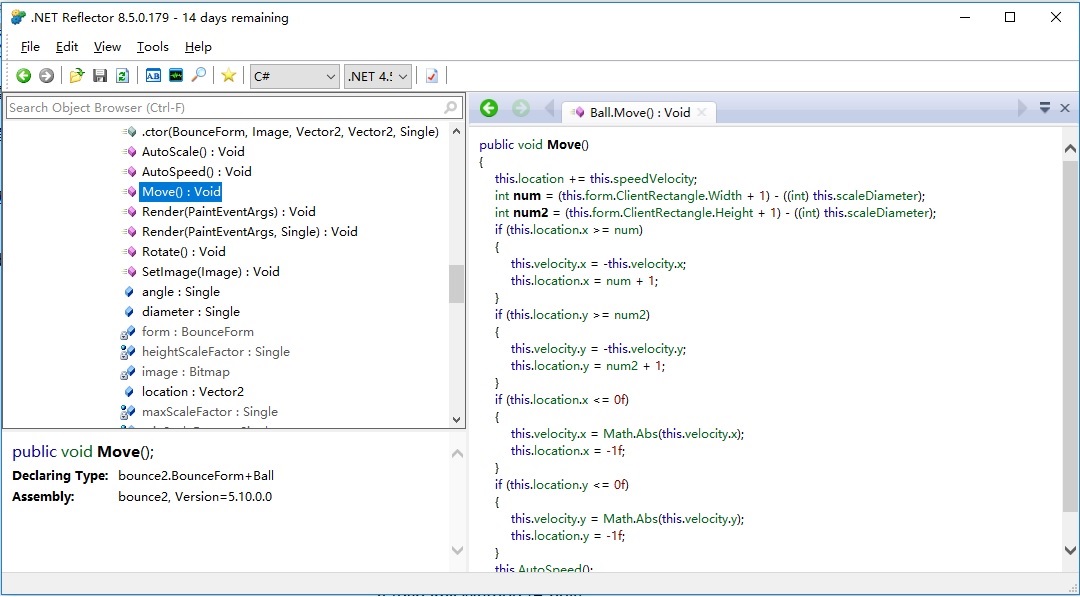Close the Ball.Move() : Void tab

[x=702, y=113]
